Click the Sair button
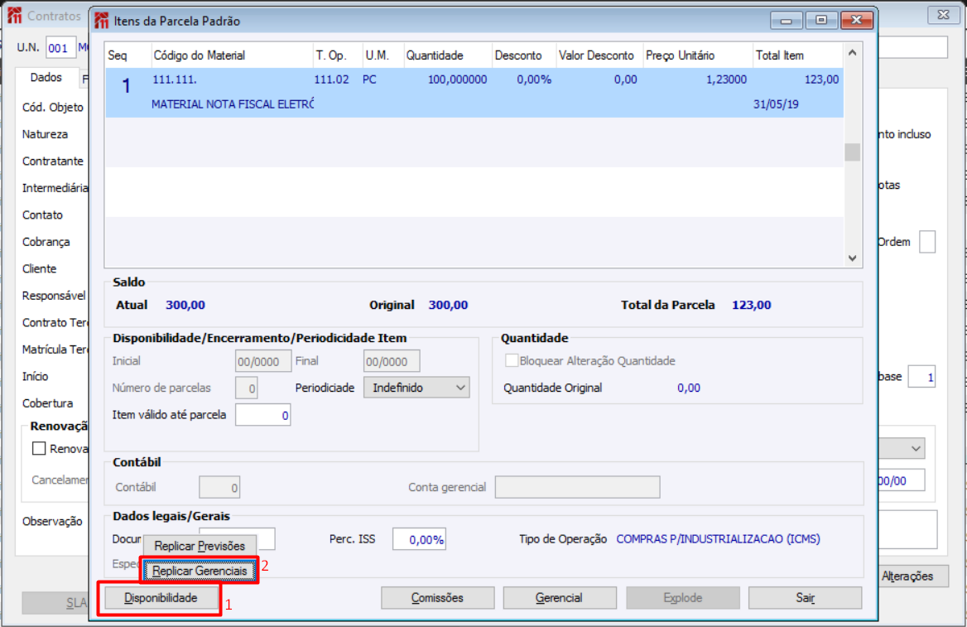This screenshot has width=967, height=627. (805, 598)
